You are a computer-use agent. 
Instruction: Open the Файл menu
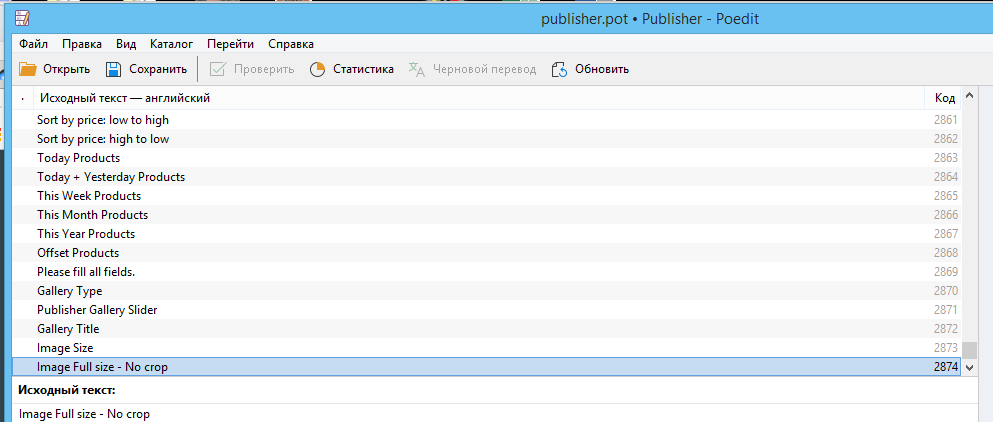point(34,44)
